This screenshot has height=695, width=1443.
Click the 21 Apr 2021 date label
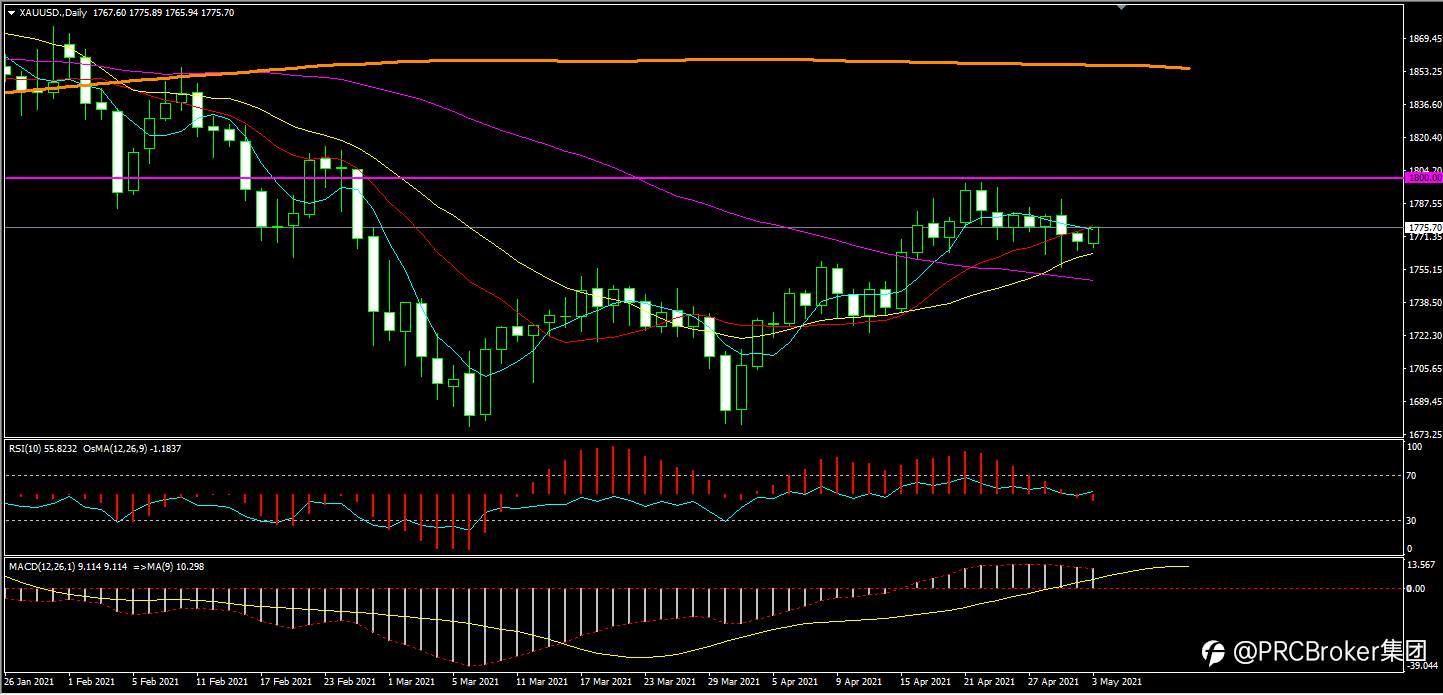click(x=987, y=681)
